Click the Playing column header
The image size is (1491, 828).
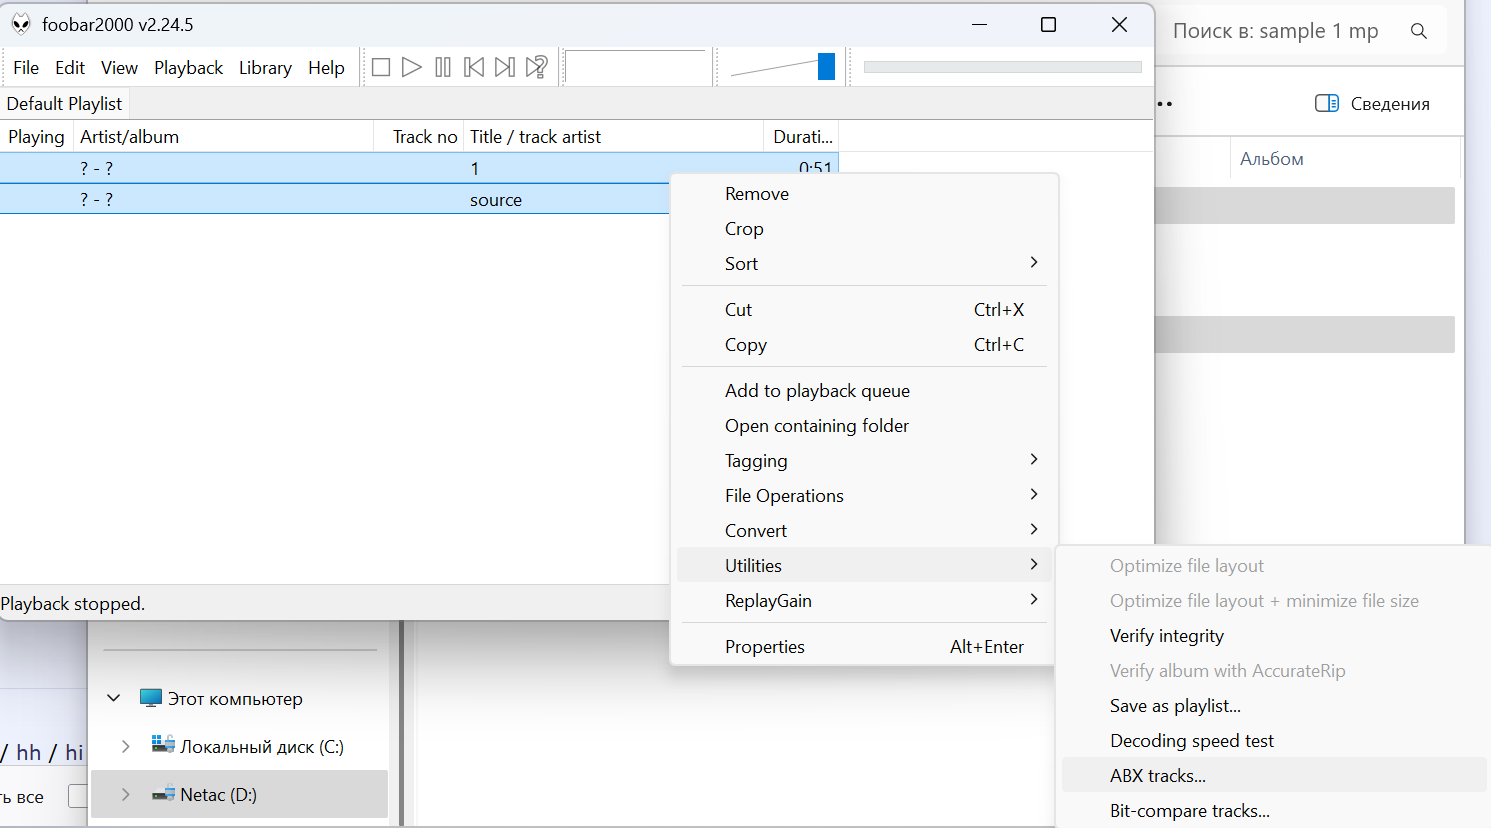[x=36, y=137]
